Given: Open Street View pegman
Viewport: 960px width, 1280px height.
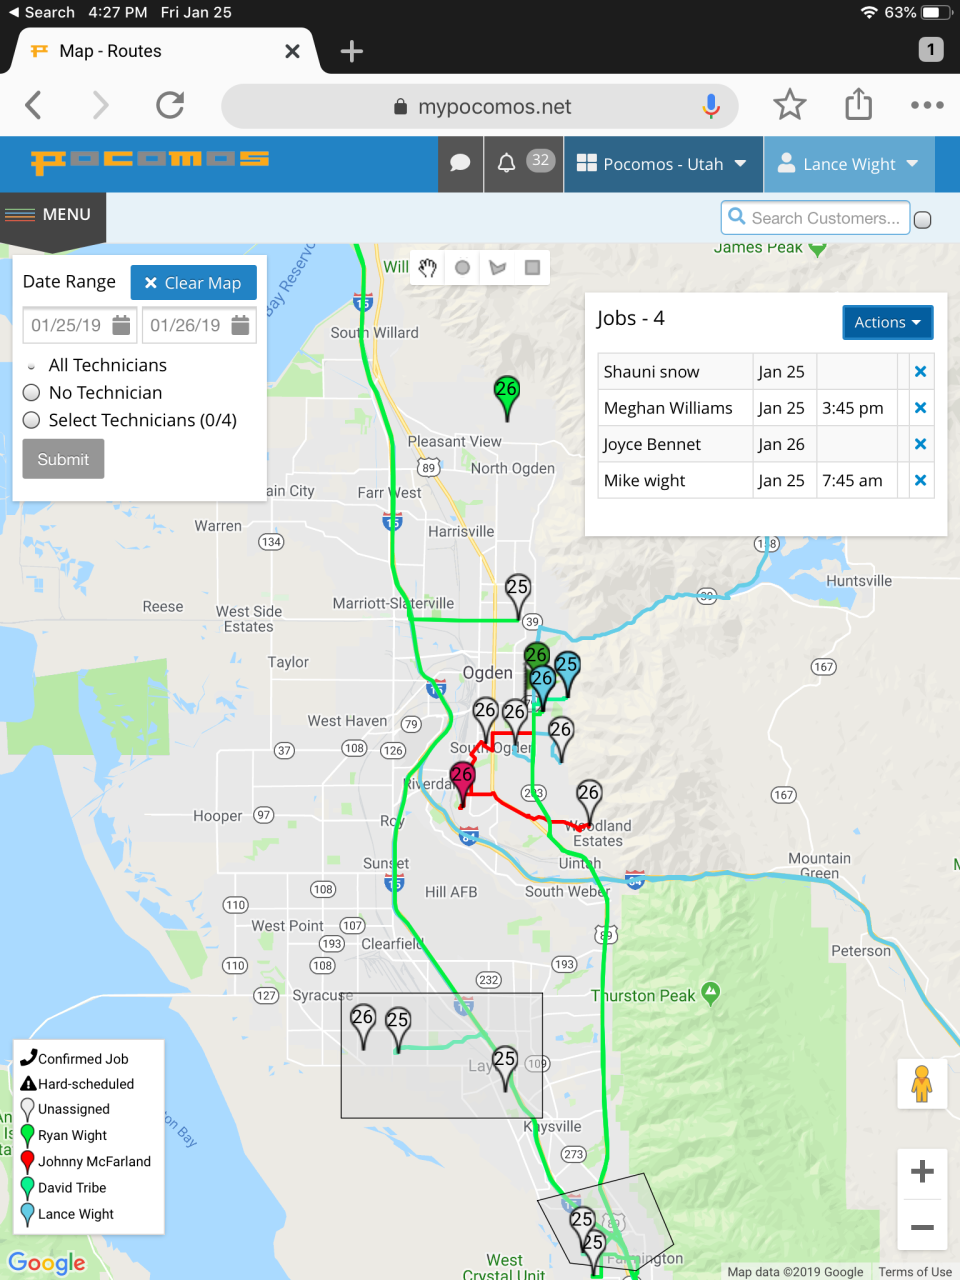Looking at the screenshot, I should pyautogui.click(x=922, y=1083).
